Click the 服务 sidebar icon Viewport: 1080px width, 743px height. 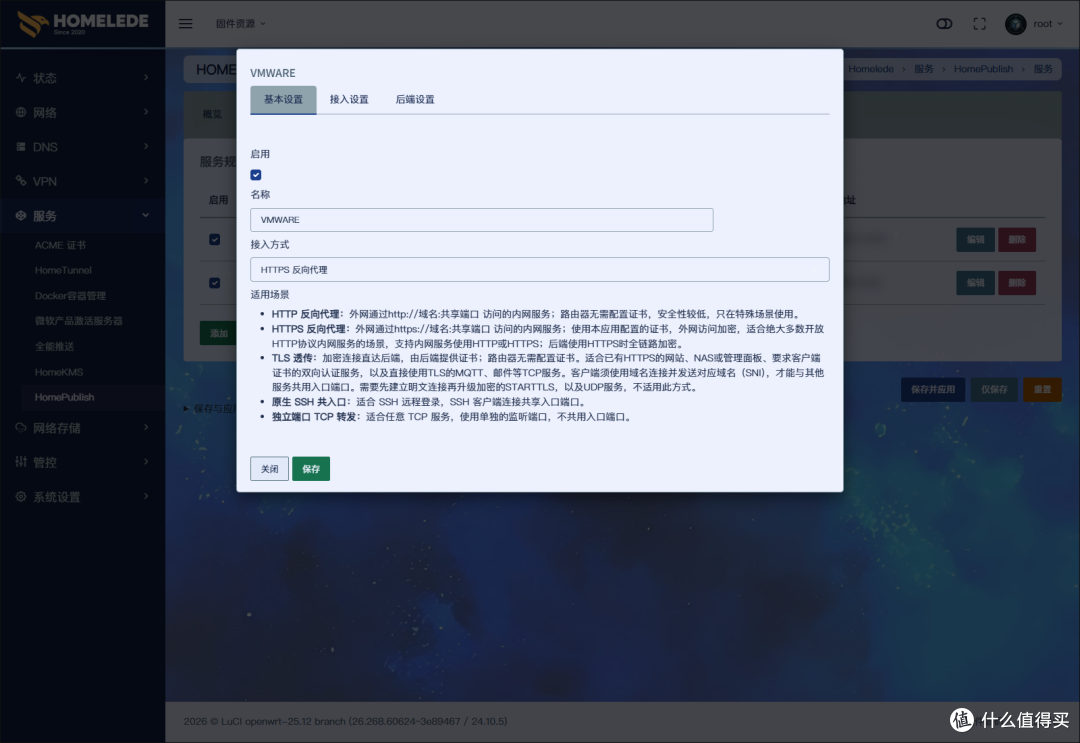click(21, 216)
